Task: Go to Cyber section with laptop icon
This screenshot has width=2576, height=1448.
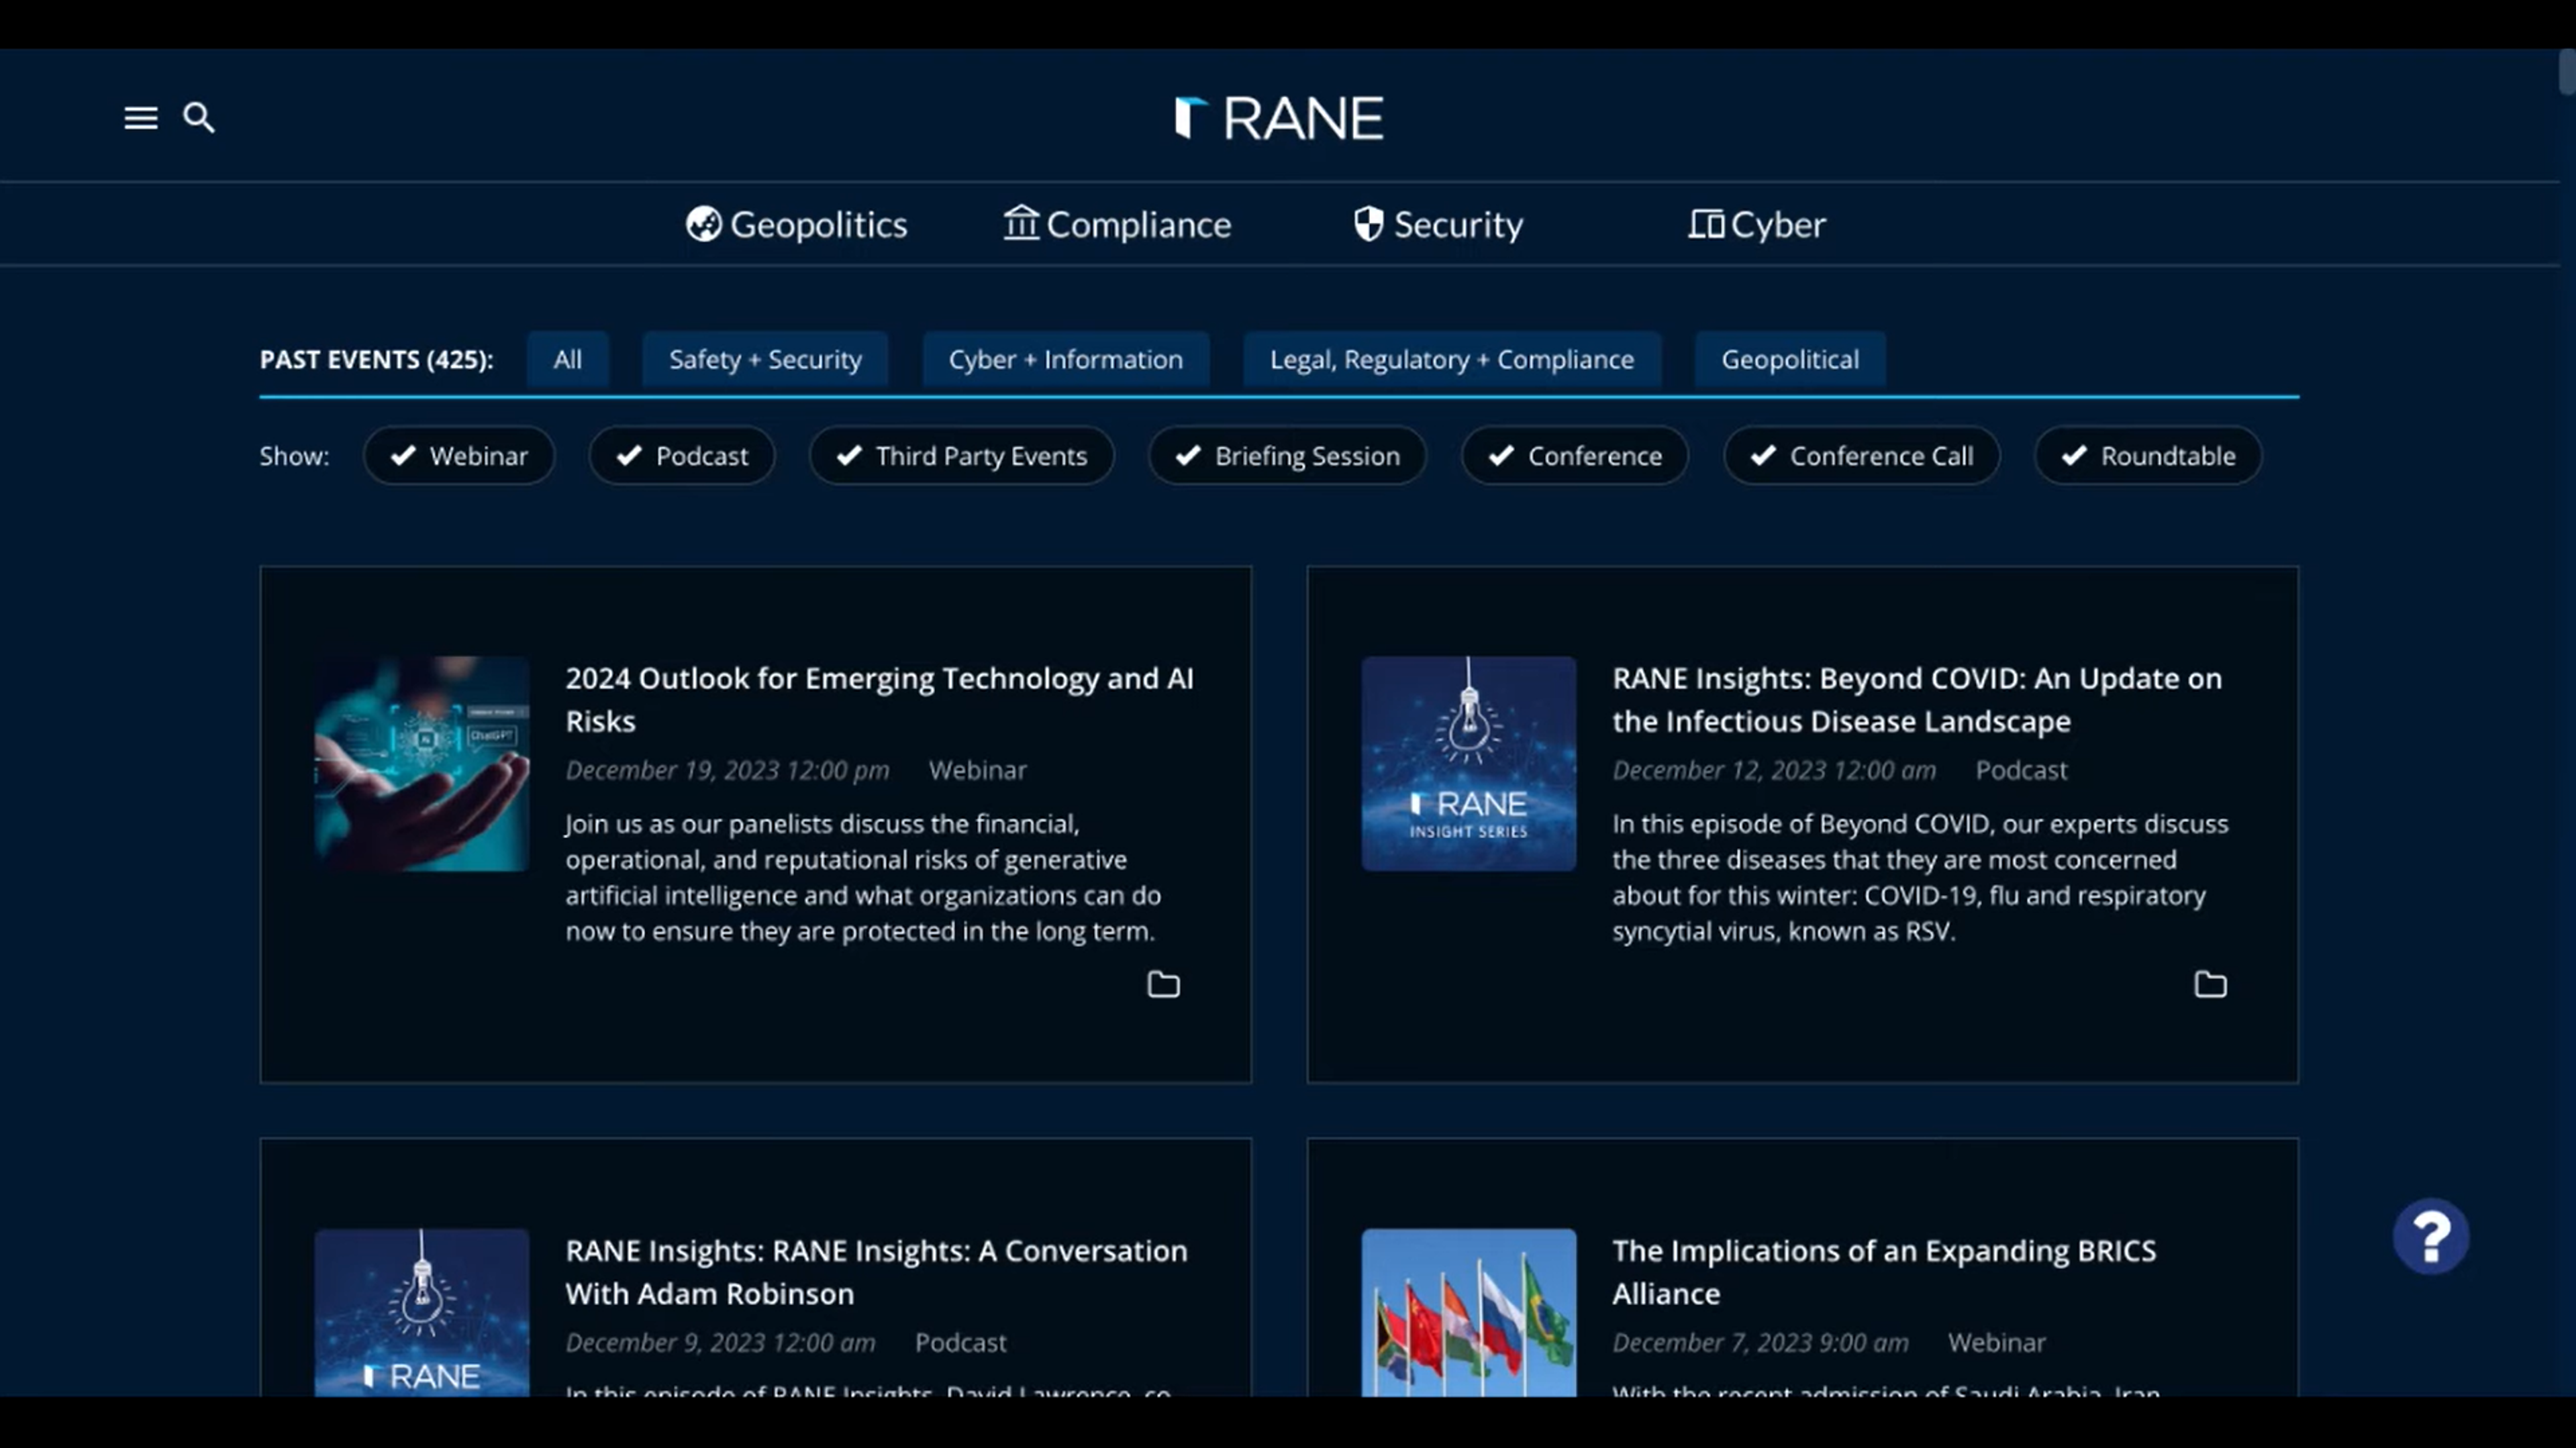Action: [x=1757, y=224]
